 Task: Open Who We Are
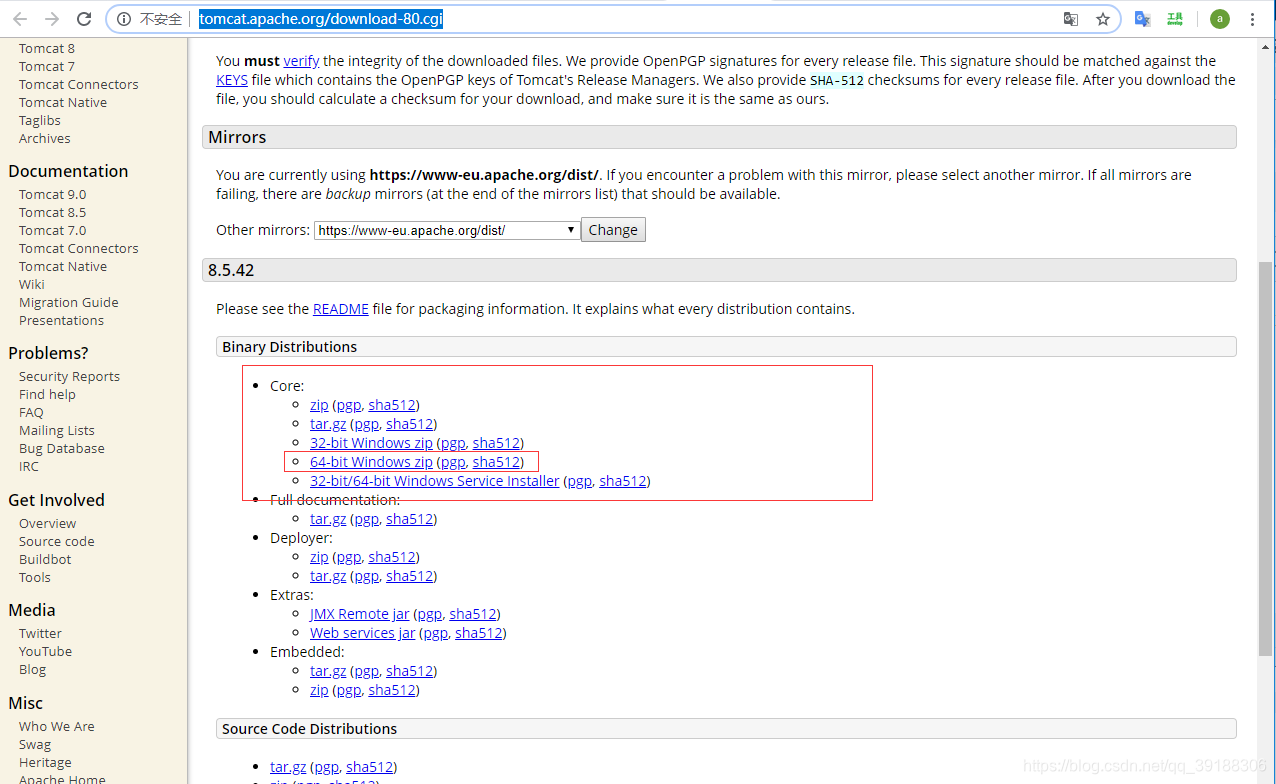(x=57, y=726)
